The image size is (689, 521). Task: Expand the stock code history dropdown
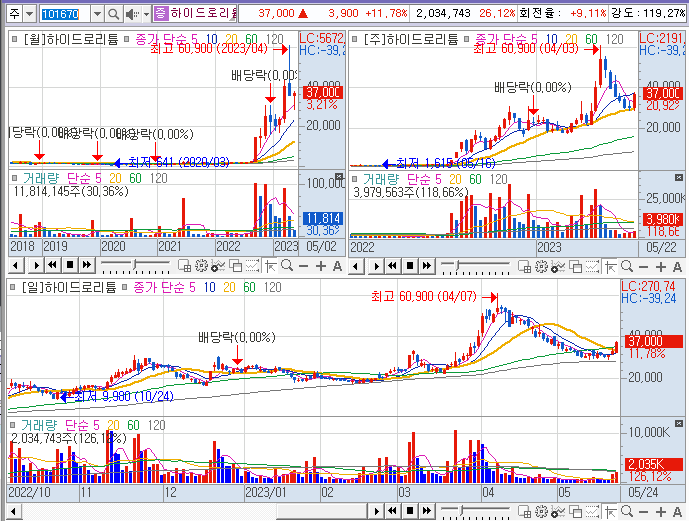pos(98,14)
